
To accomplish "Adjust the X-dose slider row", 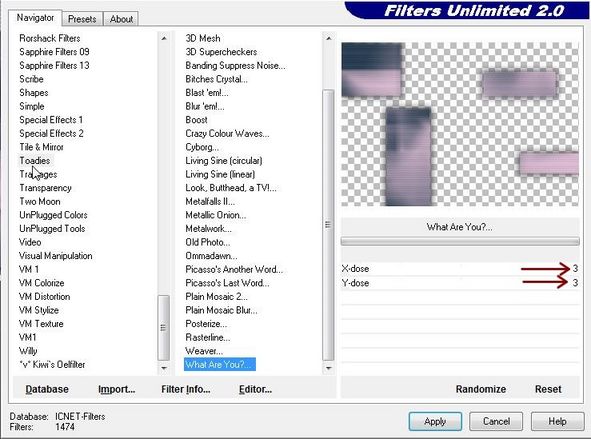I will 460,269.
